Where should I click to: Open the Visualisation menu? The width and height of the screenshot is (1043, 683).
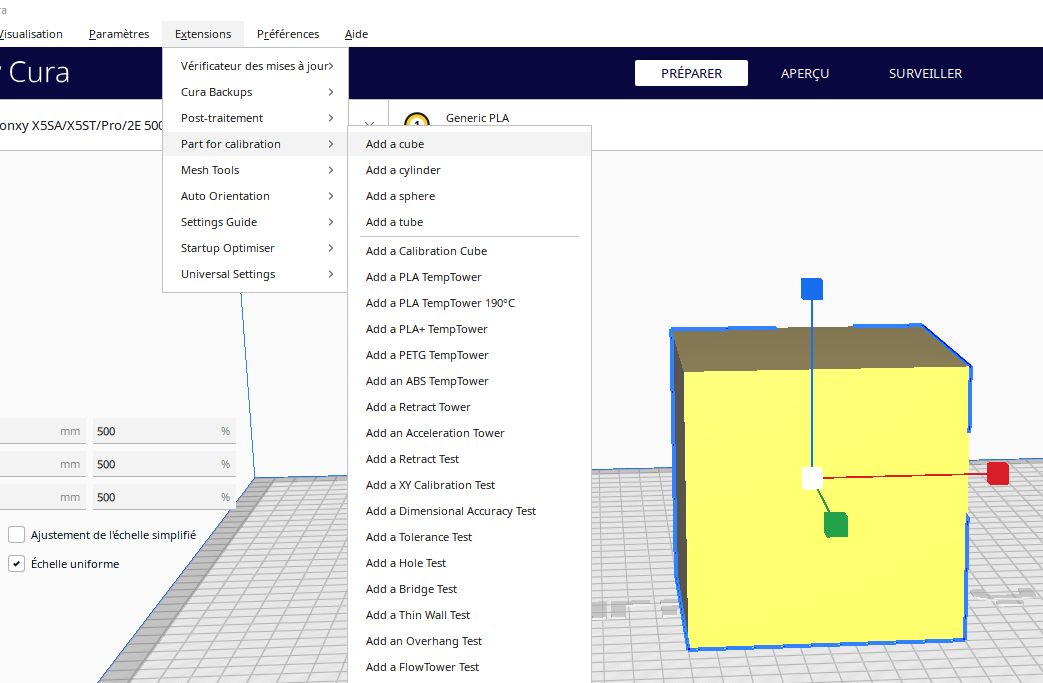pyautogui.click(x=31, y=34)
